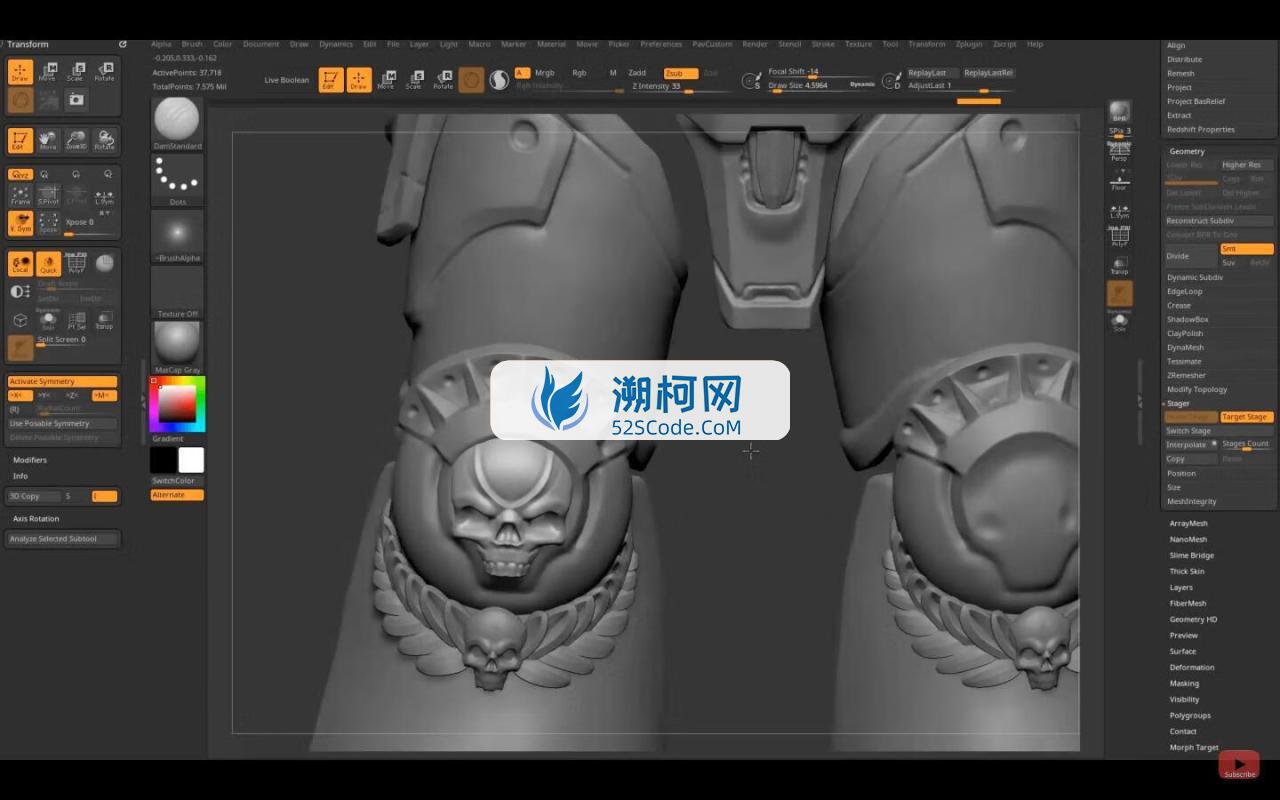Enable the >Y< symmetry axis
Image resolution: width=1280 pixels, height=800 pixels.
pyautogui.click(x=43, y=395)
